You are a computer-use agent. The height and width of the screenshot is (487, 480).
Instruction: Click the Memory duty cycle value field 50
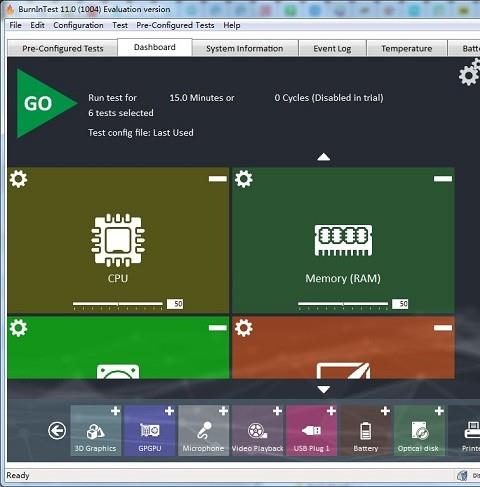(400, 304)
